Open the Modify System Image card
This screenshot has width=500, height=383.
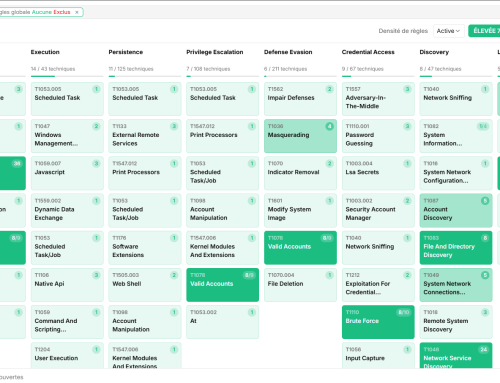tap(300, 211)
